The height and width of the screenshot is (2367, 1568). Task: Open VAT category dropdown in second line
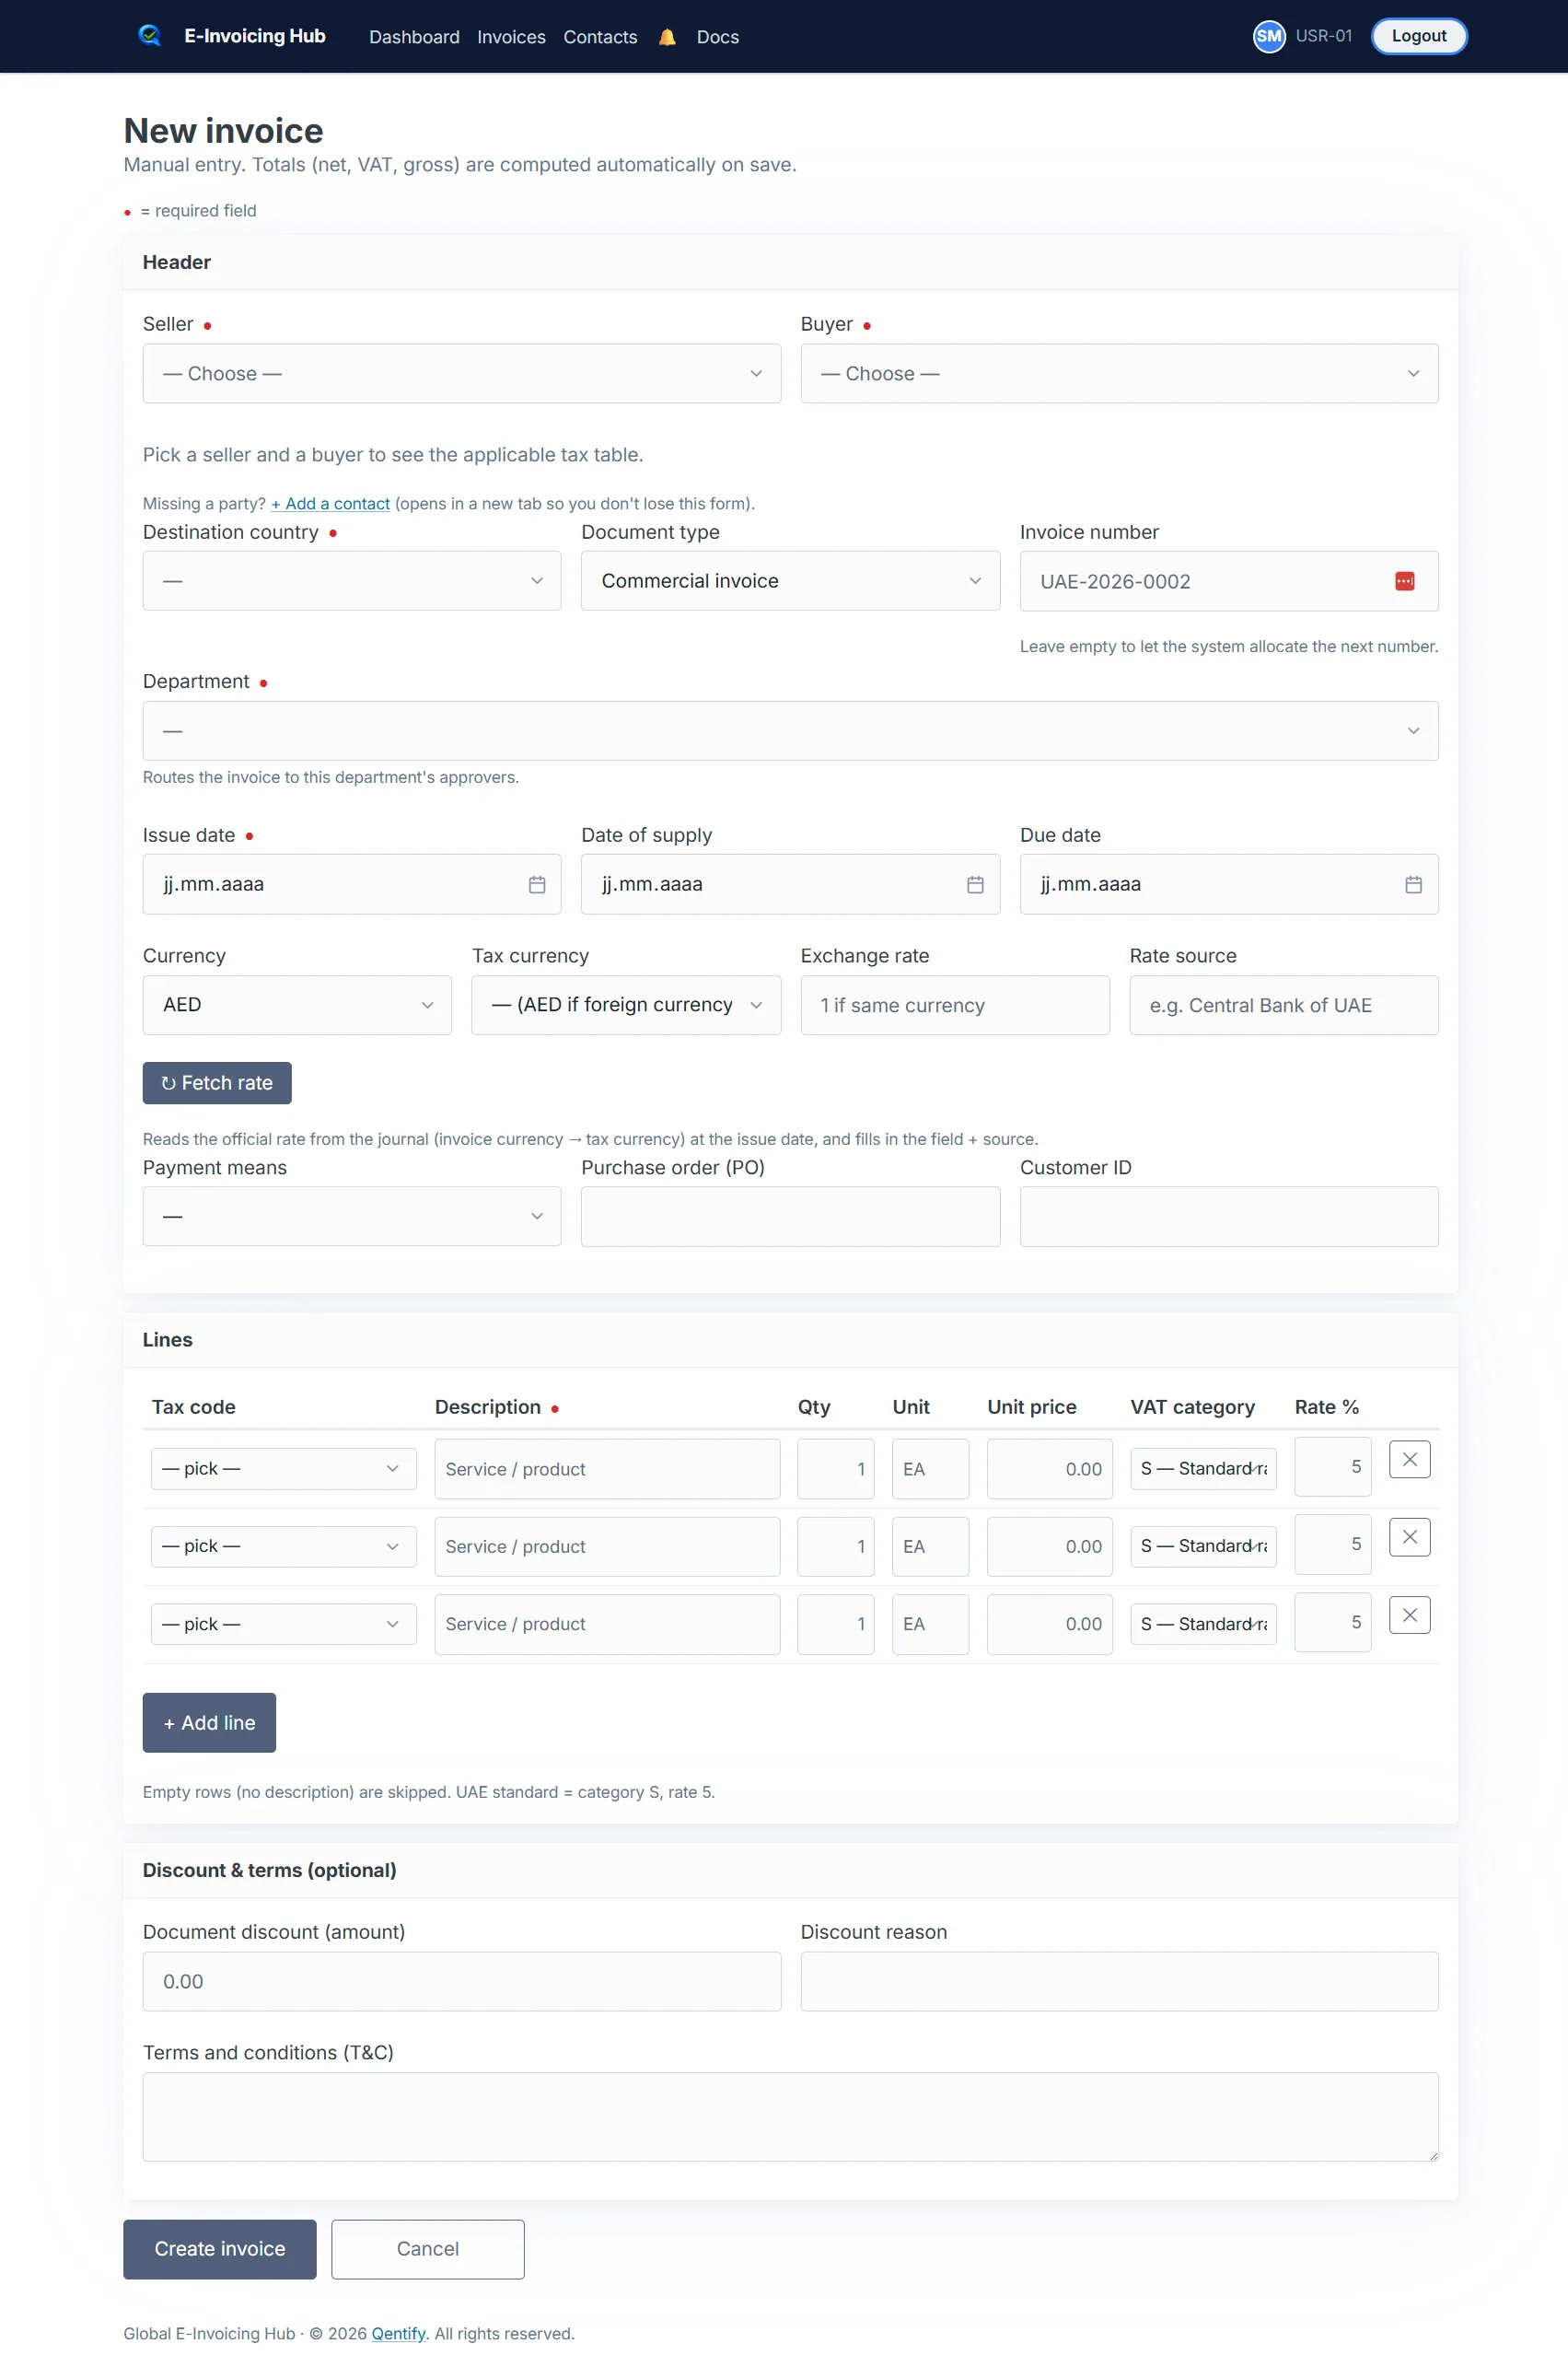click(x=1203, y=1546)
